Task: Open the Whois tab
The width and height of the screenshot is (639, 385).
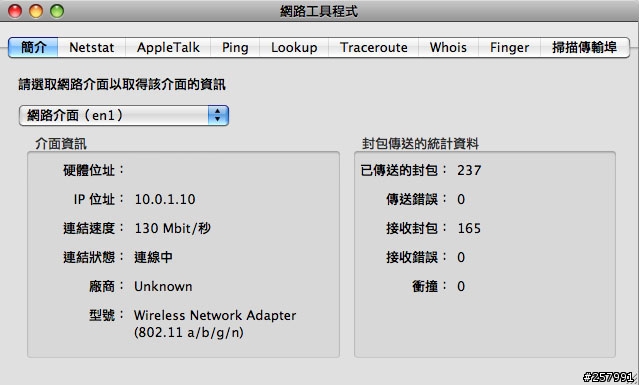Action: coord(448,47)
